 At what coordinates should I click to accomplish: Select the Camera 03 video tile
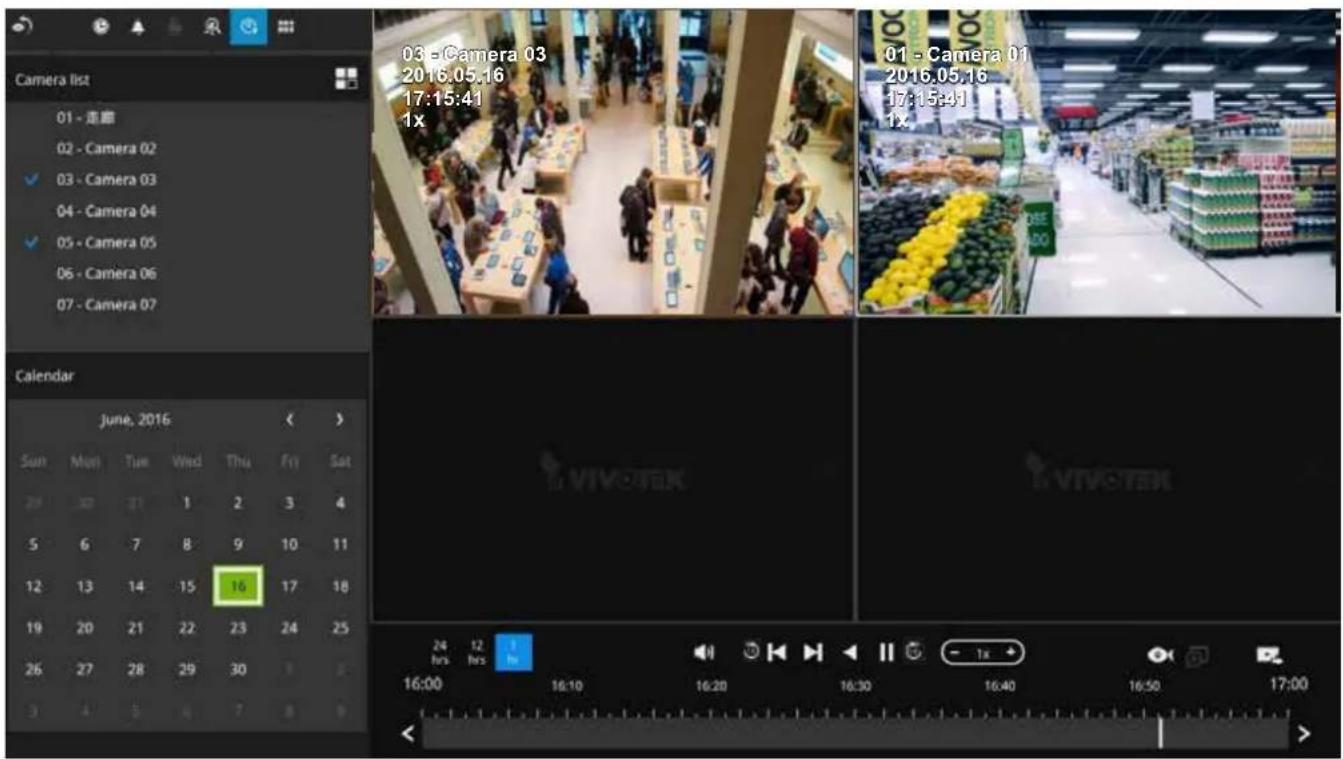[613, 162]
